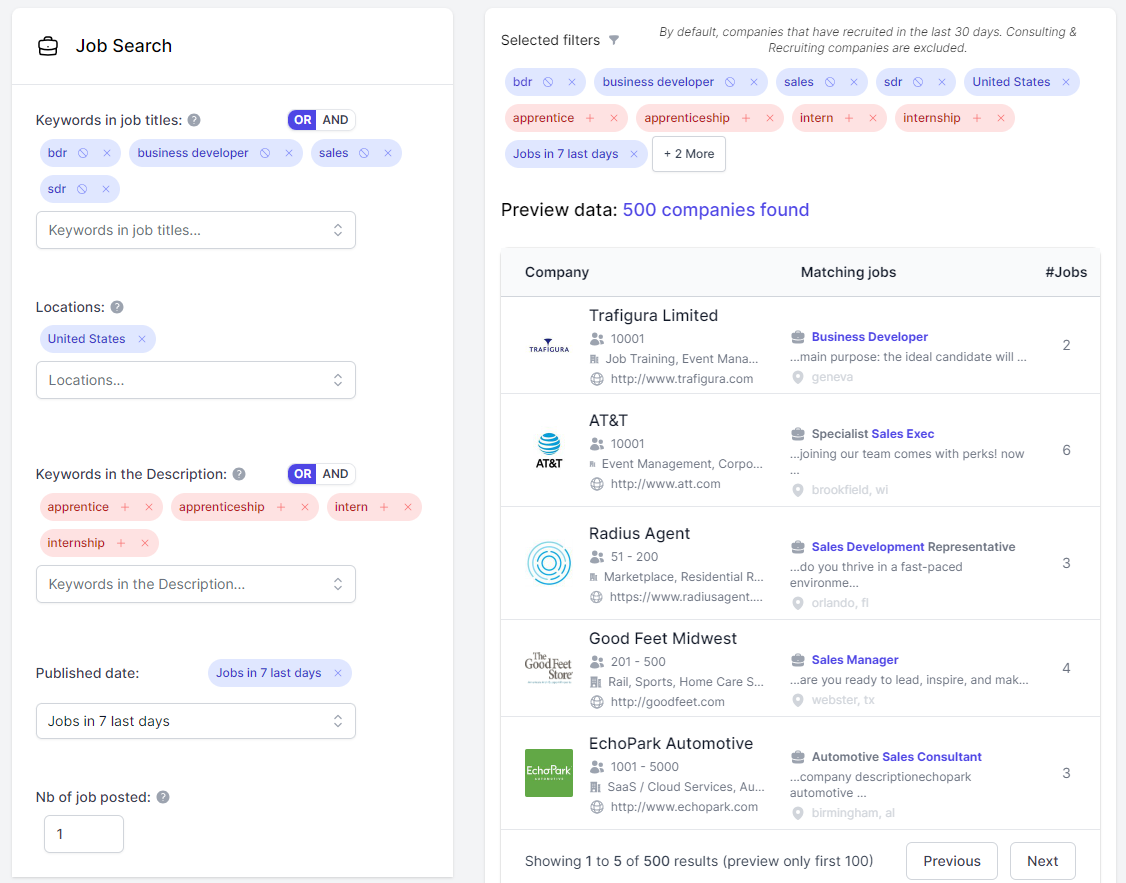Screen dimensions: 1126x883
Task: Click the Nb of job posted field
Action: [x=84, y=834]
